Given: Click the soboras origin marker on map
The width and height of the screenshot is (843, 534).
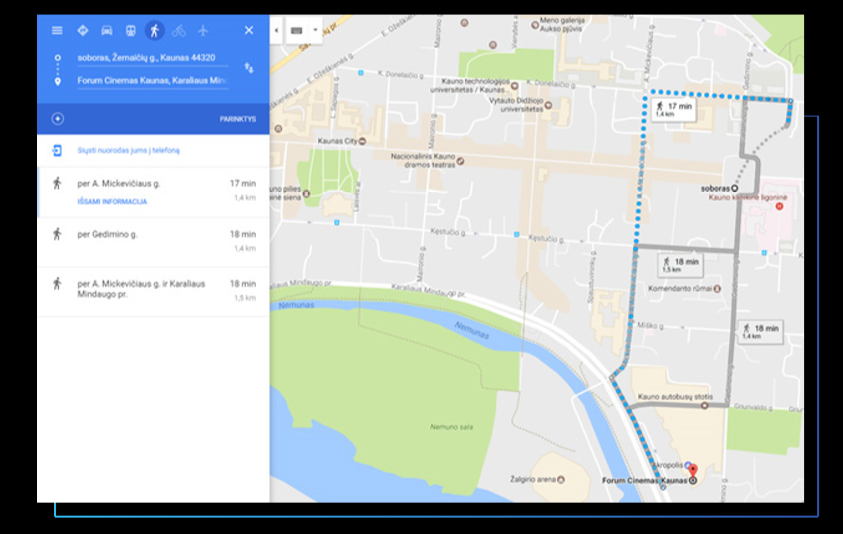Looking at the screenshot, I should (x=734, y=188).
